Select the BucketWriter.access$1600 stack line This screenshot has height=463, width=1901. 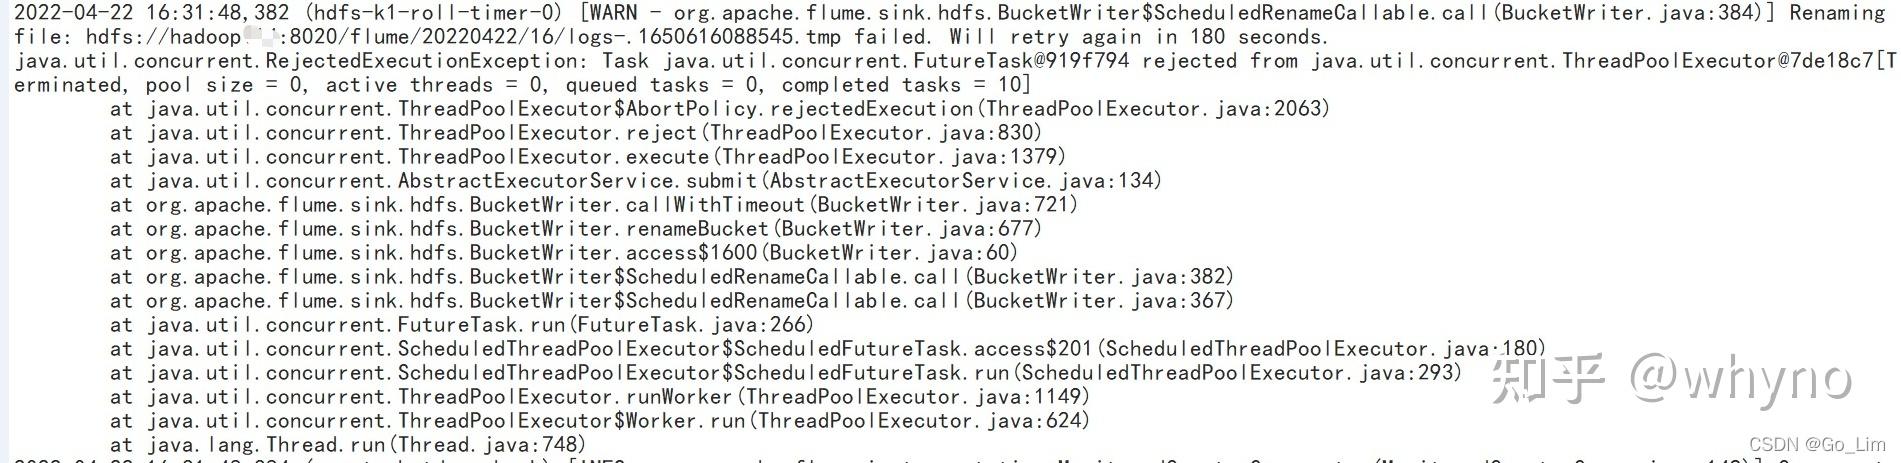564,253
